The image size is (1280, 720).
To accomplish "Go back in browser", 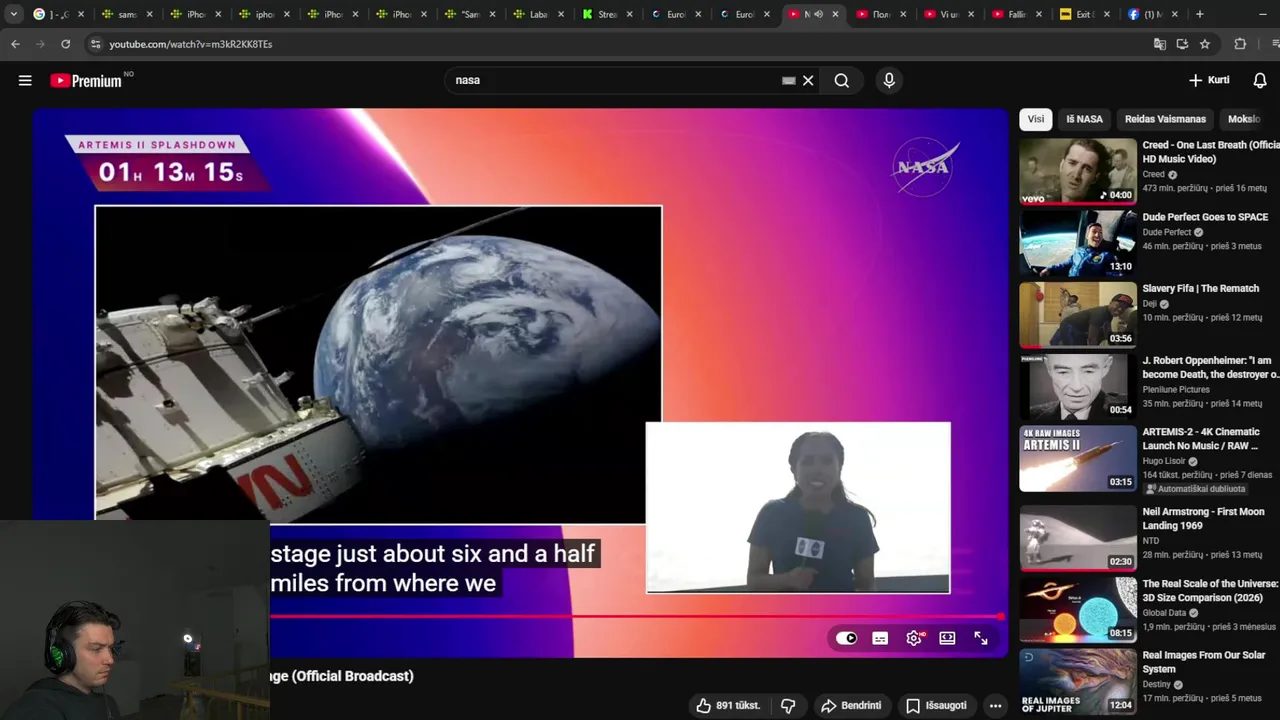I will click(x=15, y=44).
